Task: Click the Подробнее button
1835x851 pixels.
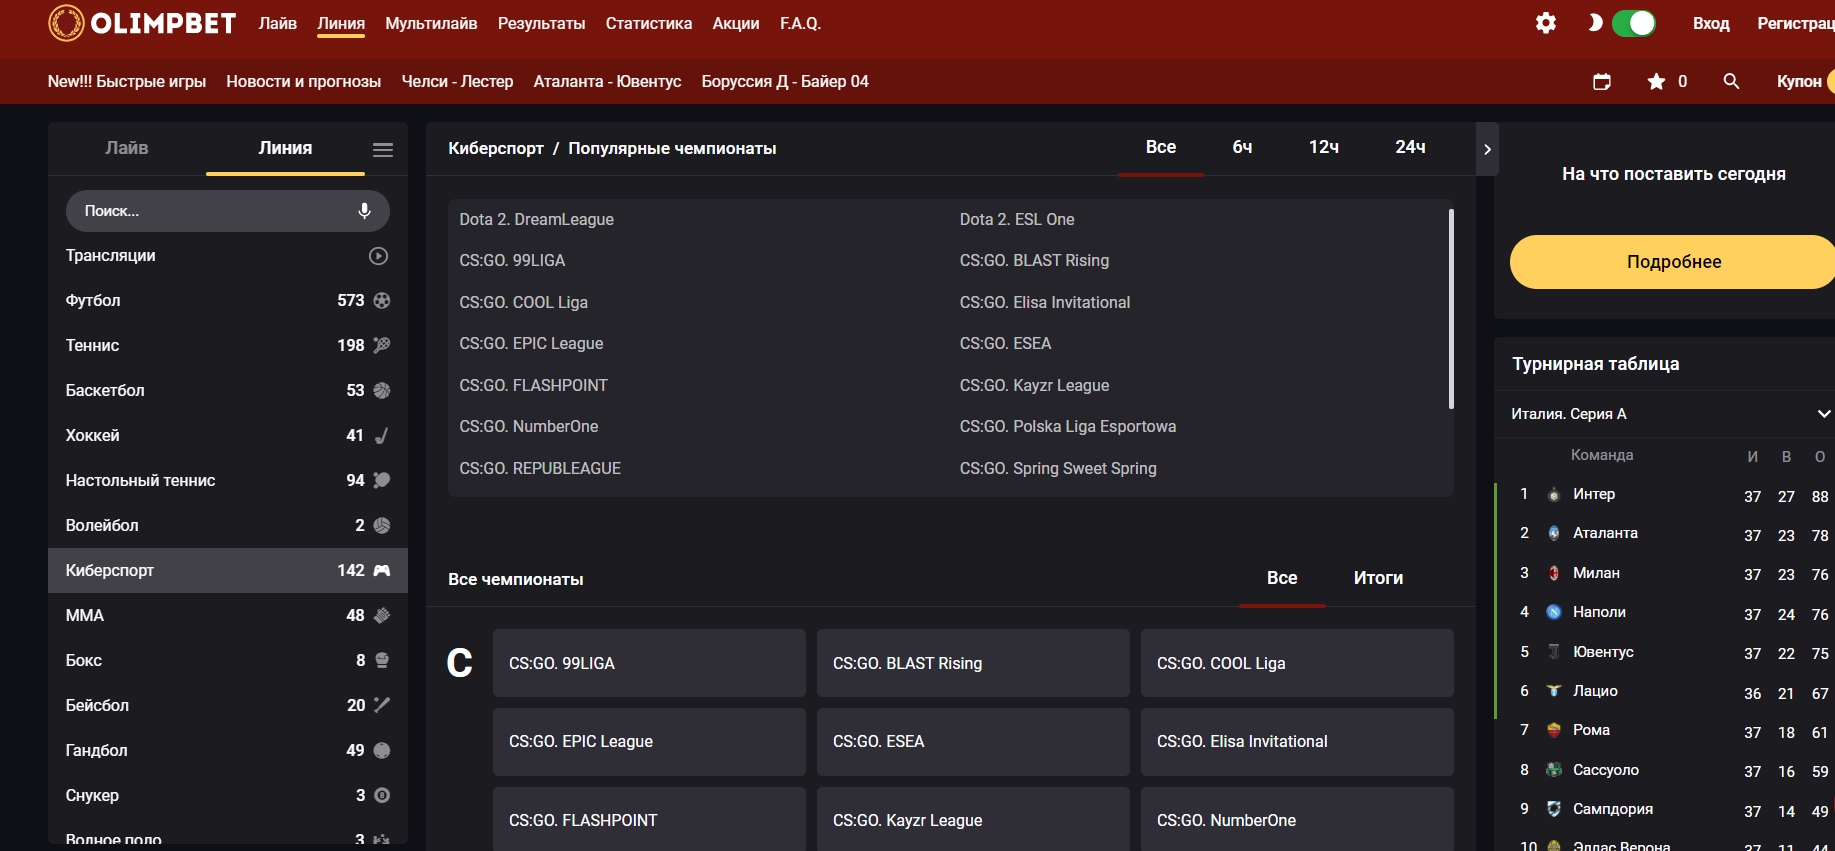Action: [x=1673, y=262]
